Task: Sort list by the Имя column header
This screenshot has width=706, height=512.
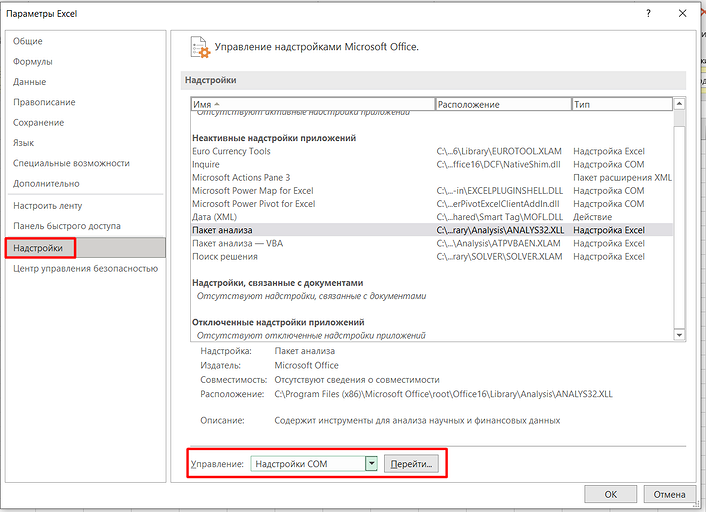Action: click(312, 104)
